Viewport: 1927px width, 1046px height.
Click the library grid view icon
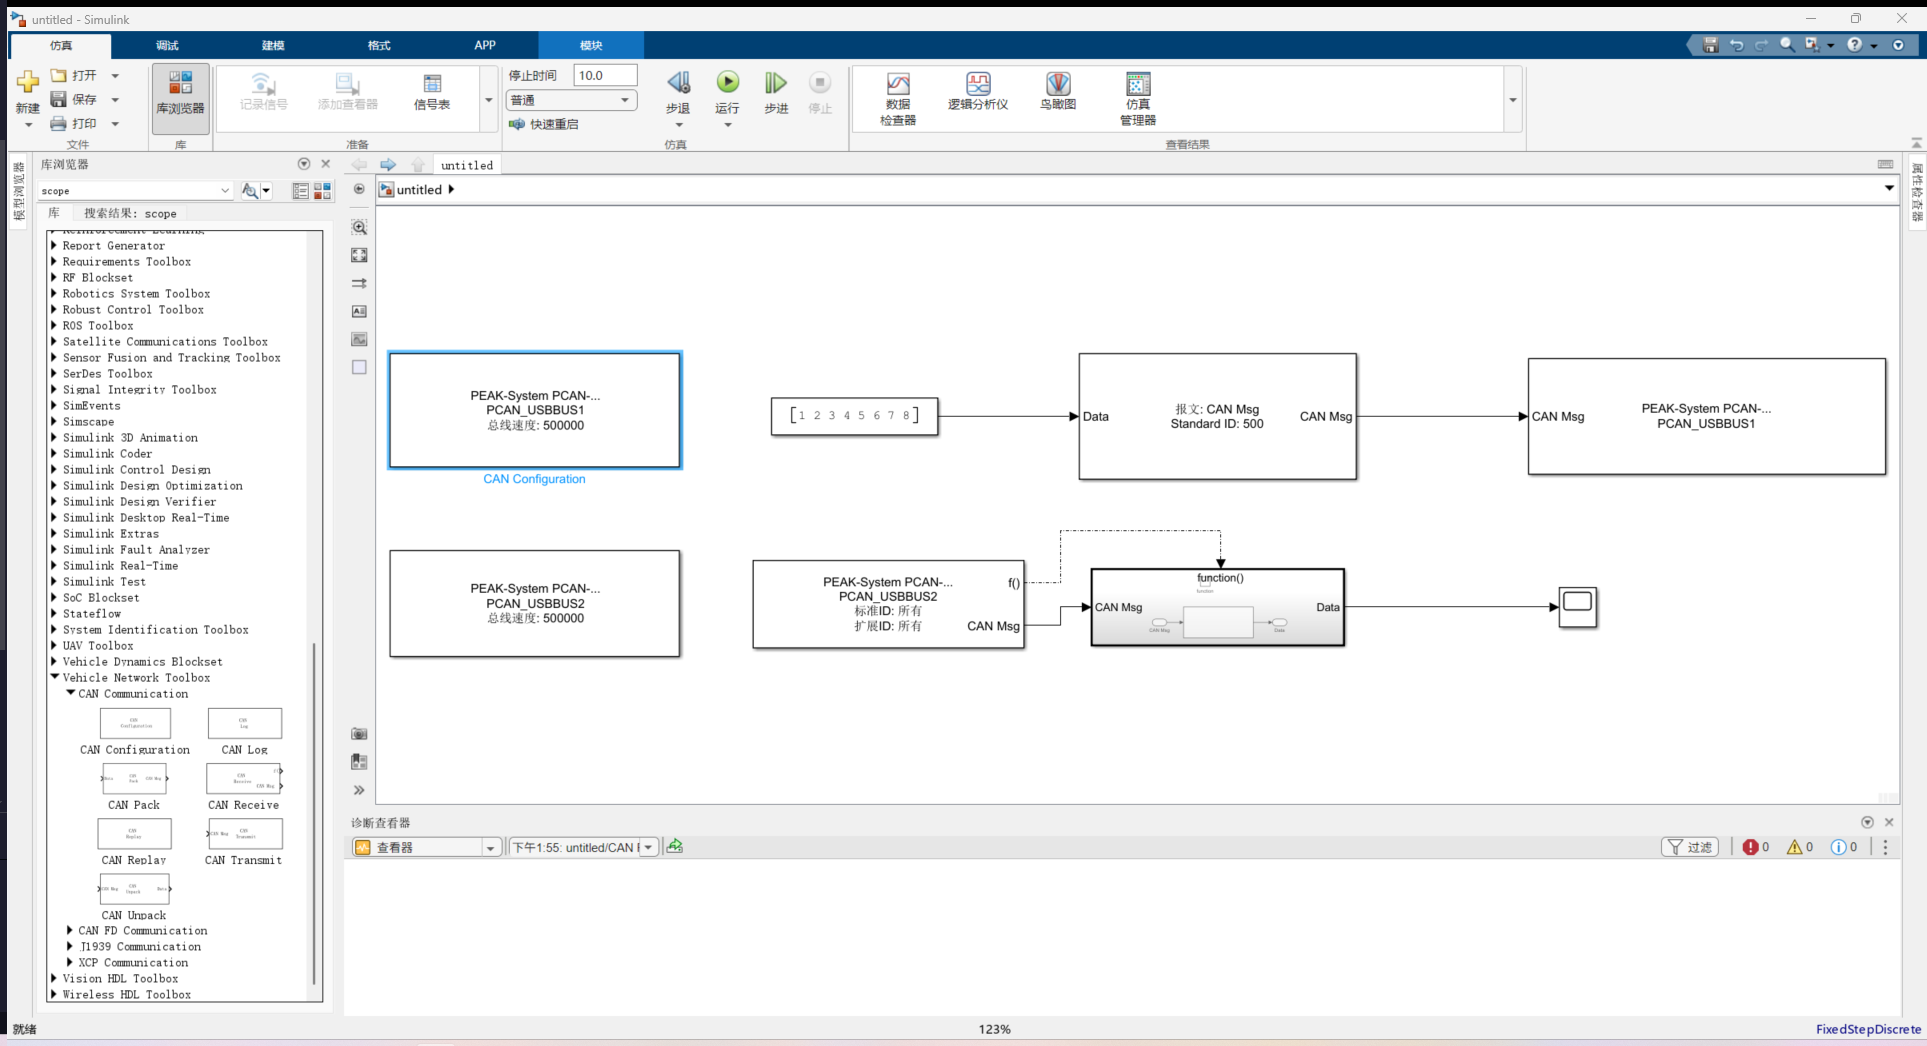[322, 190]
